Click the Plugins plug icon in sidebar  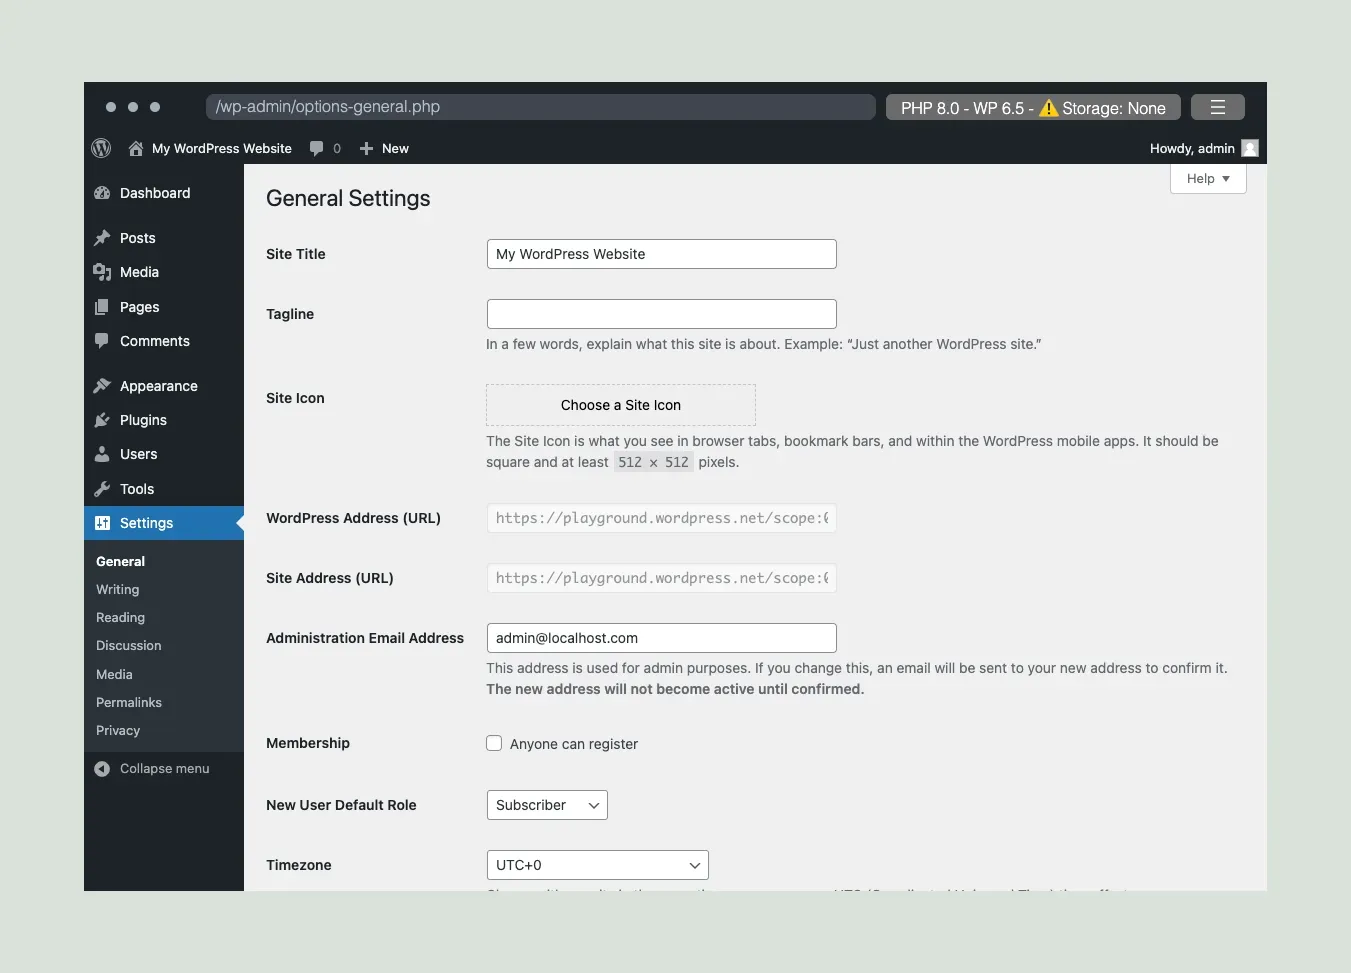pyautogui.click(x=102, y=420)
